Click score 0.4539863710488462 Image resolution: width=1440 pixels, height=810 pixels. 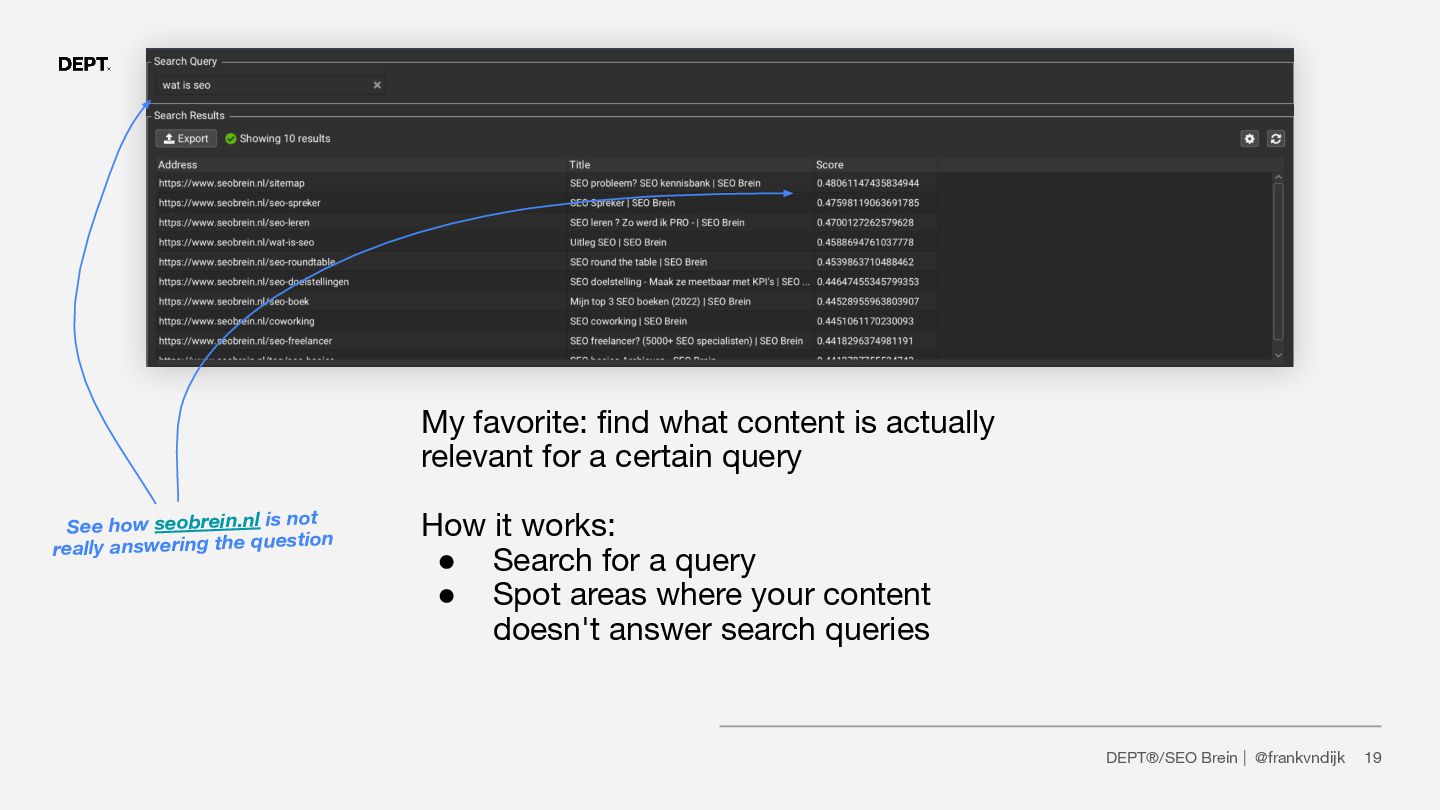point(864,262)
